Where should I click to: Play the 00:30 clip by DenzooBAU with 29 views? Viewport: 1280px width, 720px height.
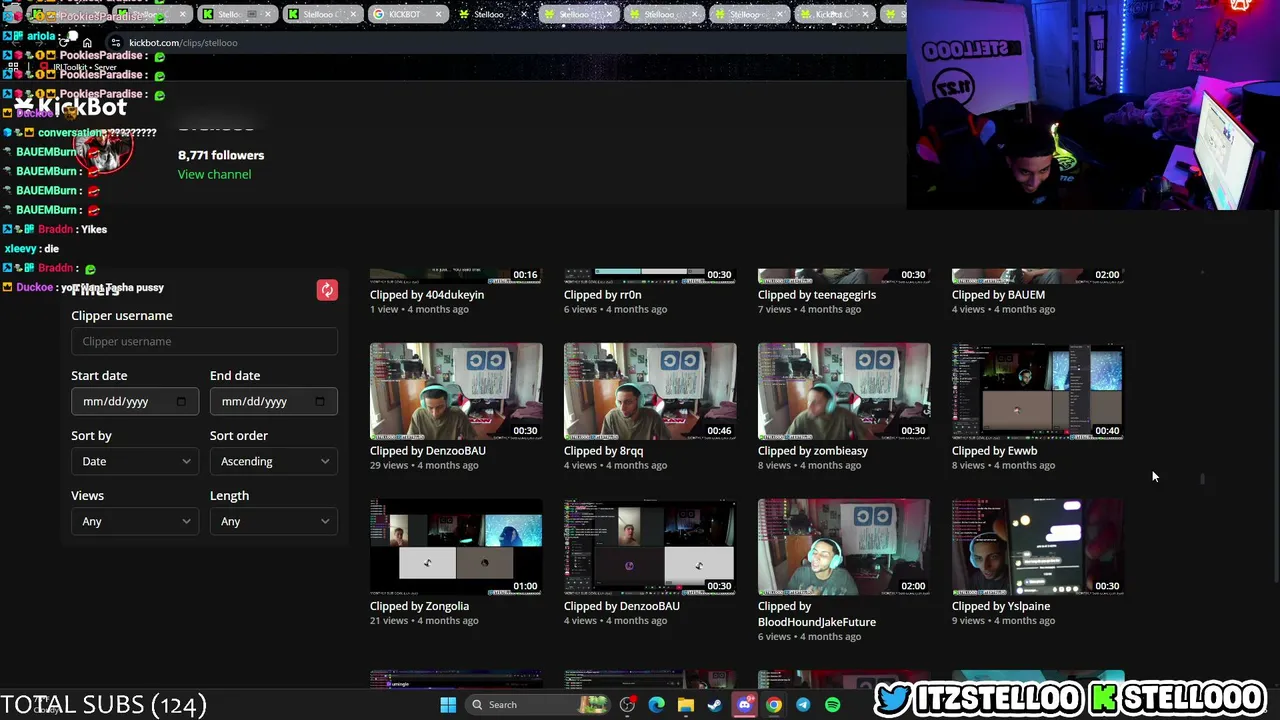[x=456, y=391]
